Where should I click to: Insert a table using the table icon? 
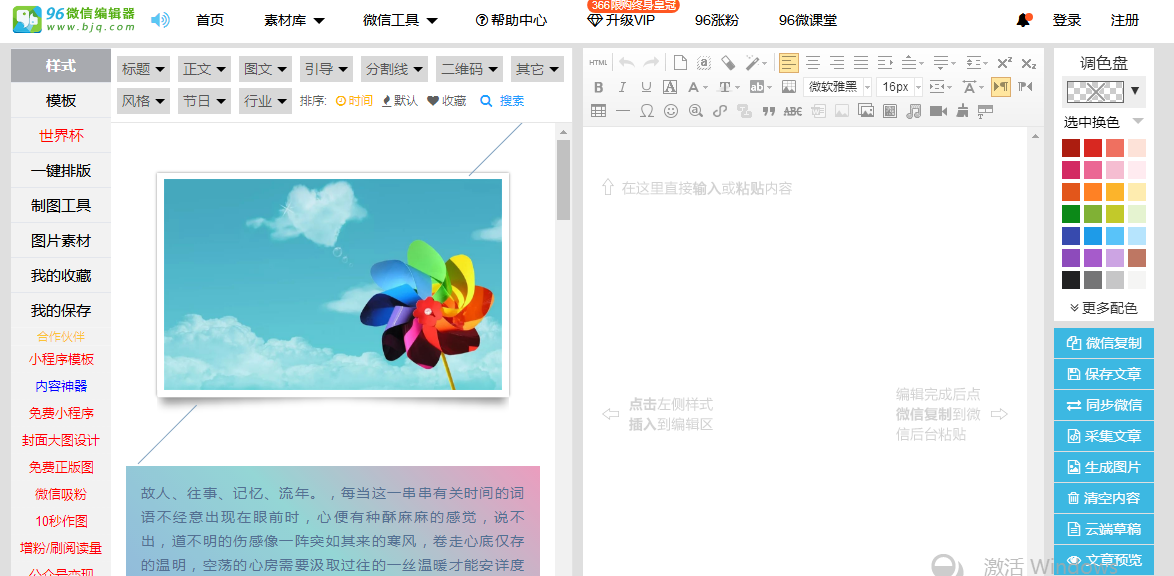[x=598, y=111]
